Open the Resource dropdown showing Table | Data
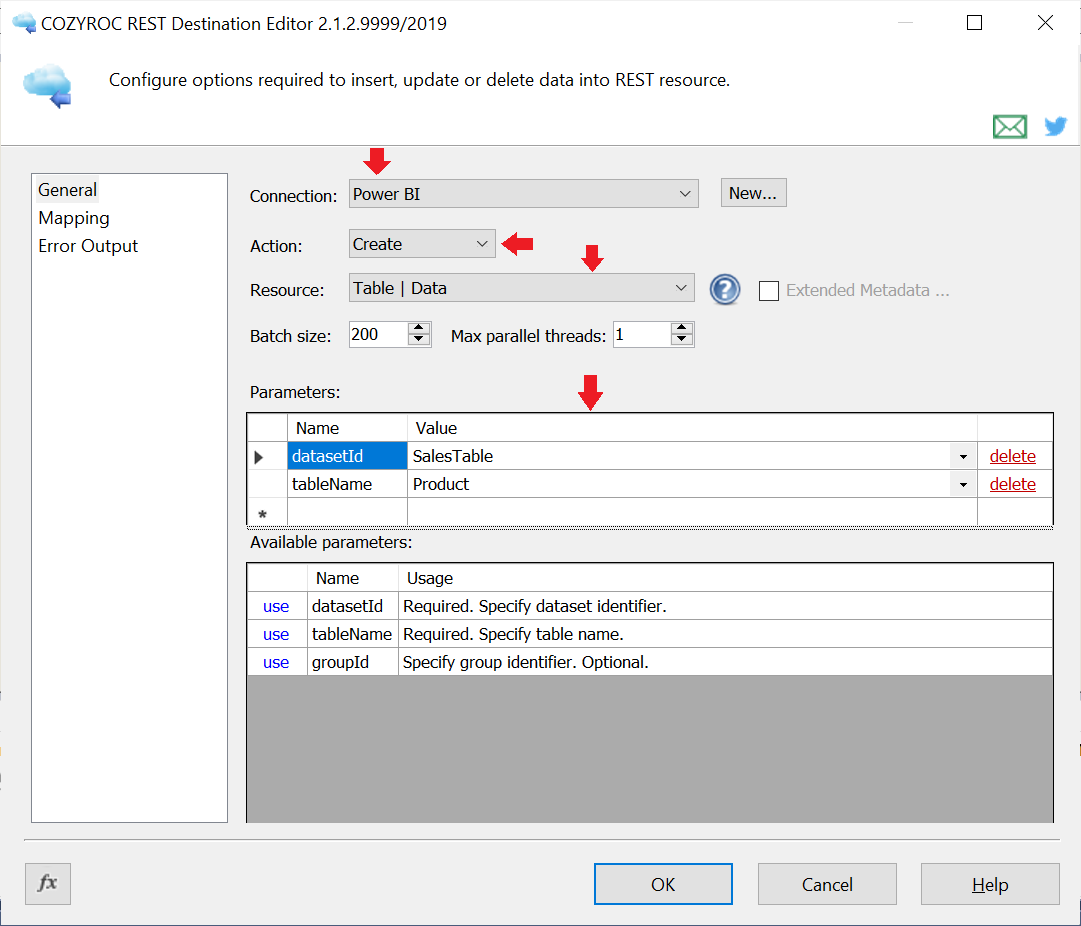The width and height of the screenshot is (1081, 926). point(521,288)
